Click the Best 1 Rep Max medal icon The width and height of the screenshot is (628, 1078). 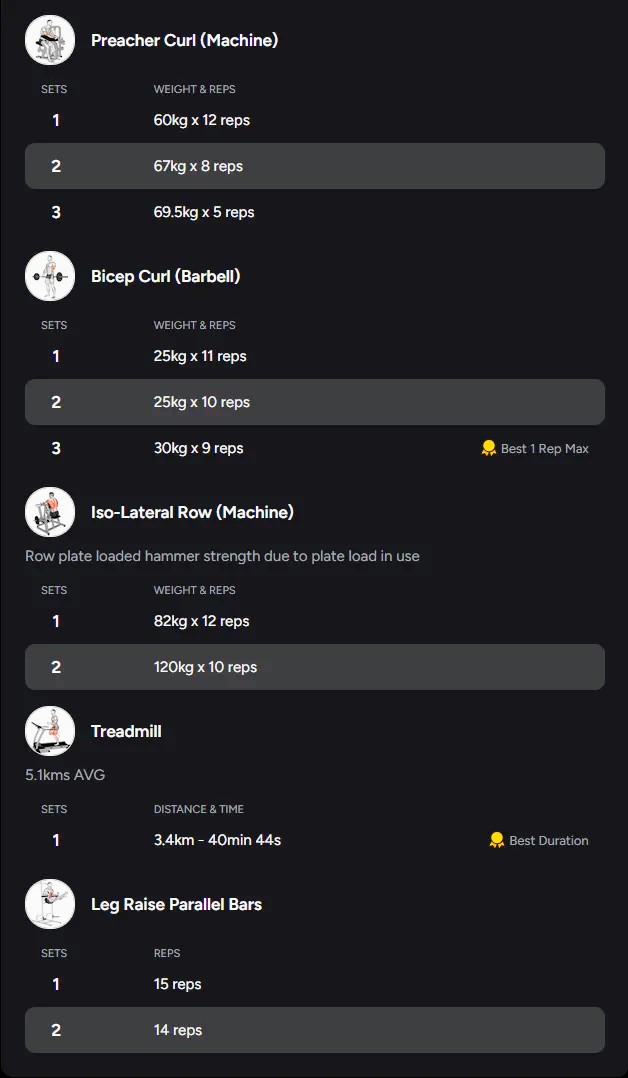(x=489, y=448)
